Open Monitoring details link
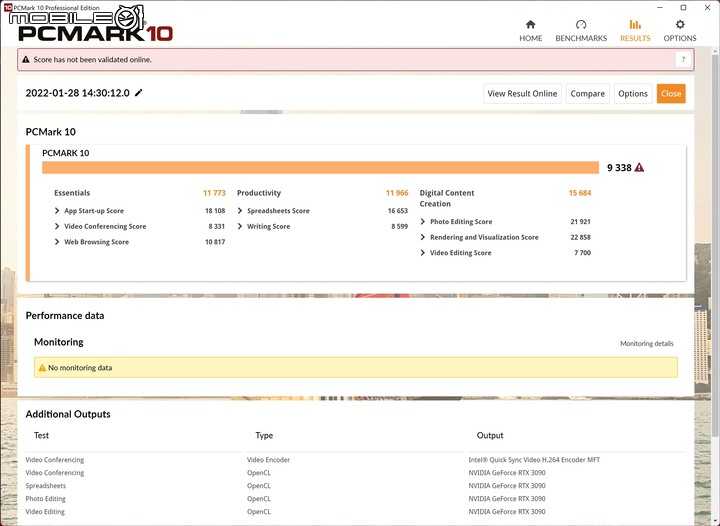The width and height of the screenshot is (720, 526). tap(647, 343)
